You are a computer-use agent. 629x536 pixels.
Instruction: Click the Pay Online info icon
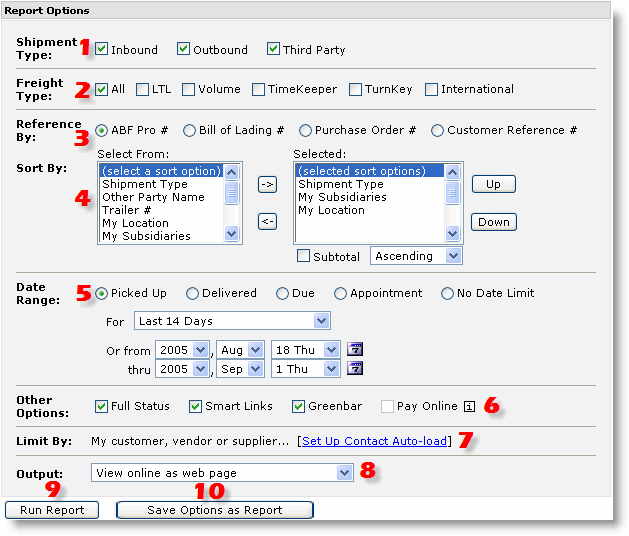[x=467, y=407]
